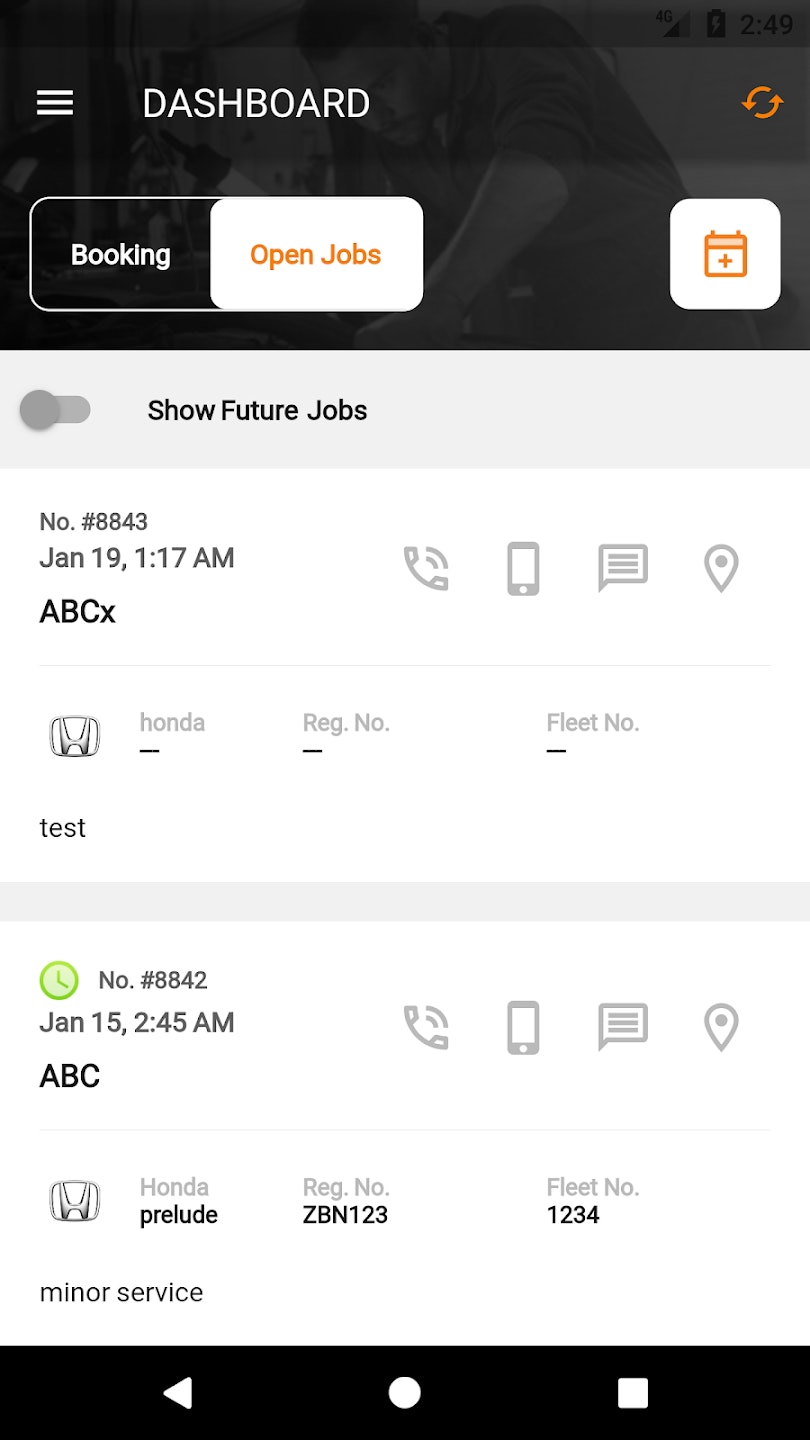
Task: Call customer for job #8843
Action: (426, 568)
